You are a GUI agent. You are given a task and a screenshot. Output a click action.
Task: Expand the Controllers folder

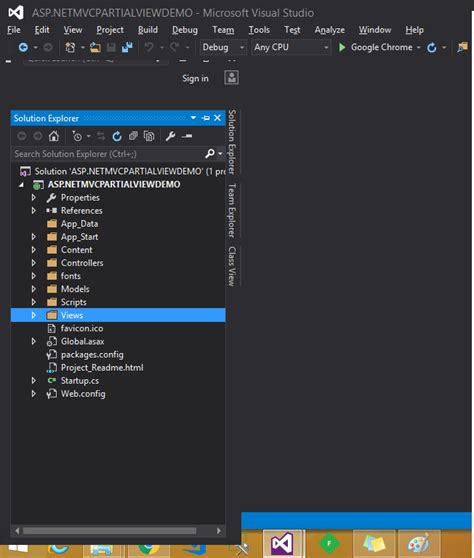[33, 263]
